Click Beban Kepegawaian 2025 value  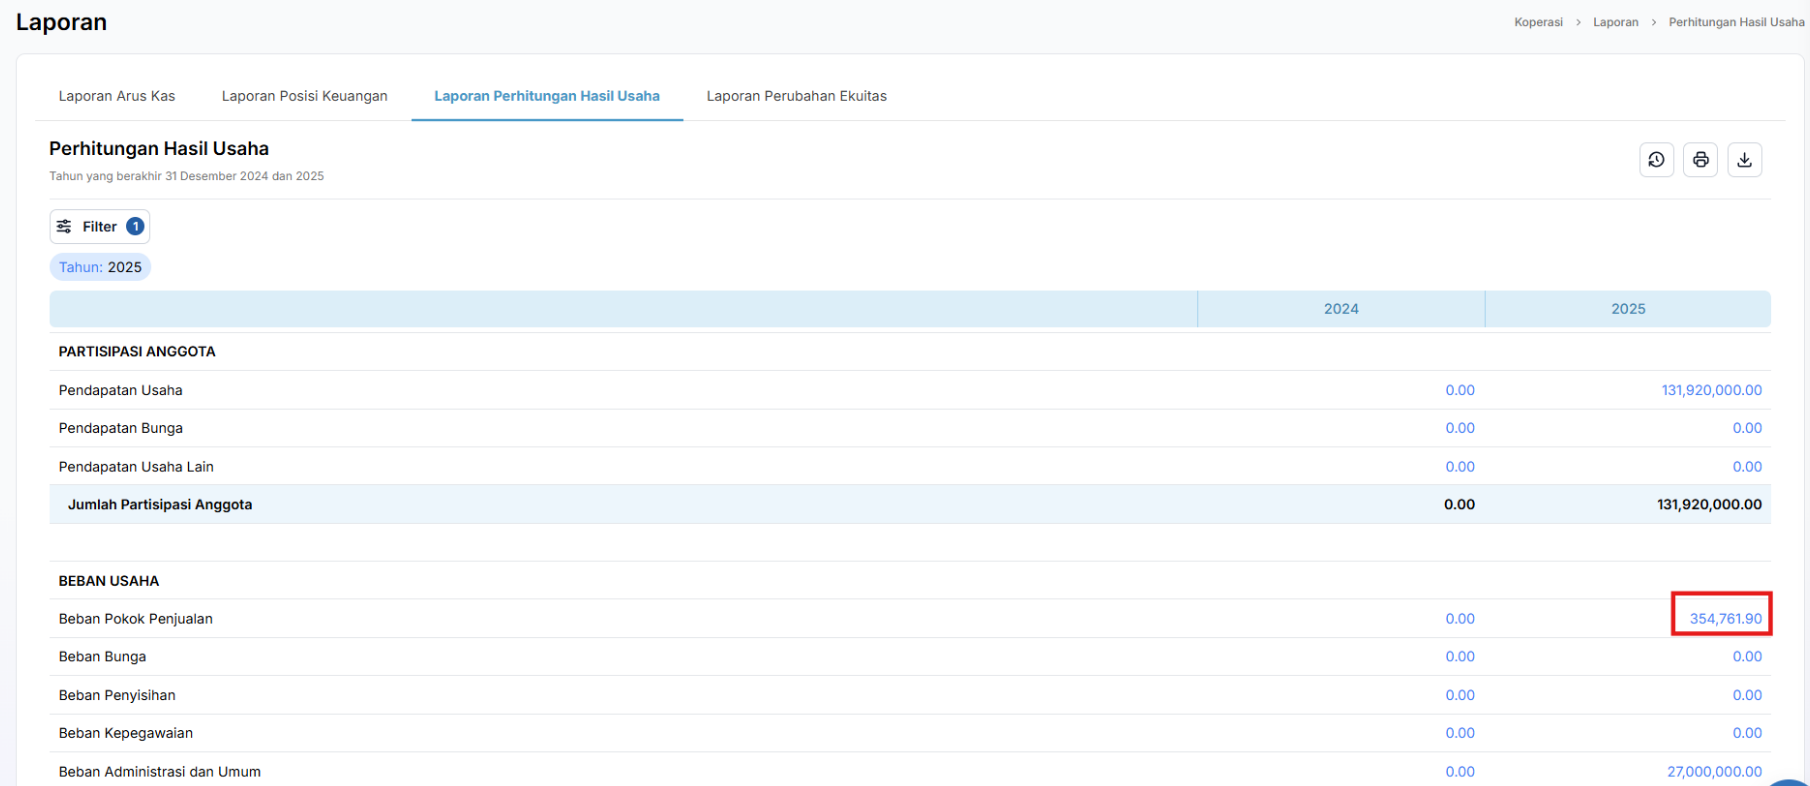1747,733
